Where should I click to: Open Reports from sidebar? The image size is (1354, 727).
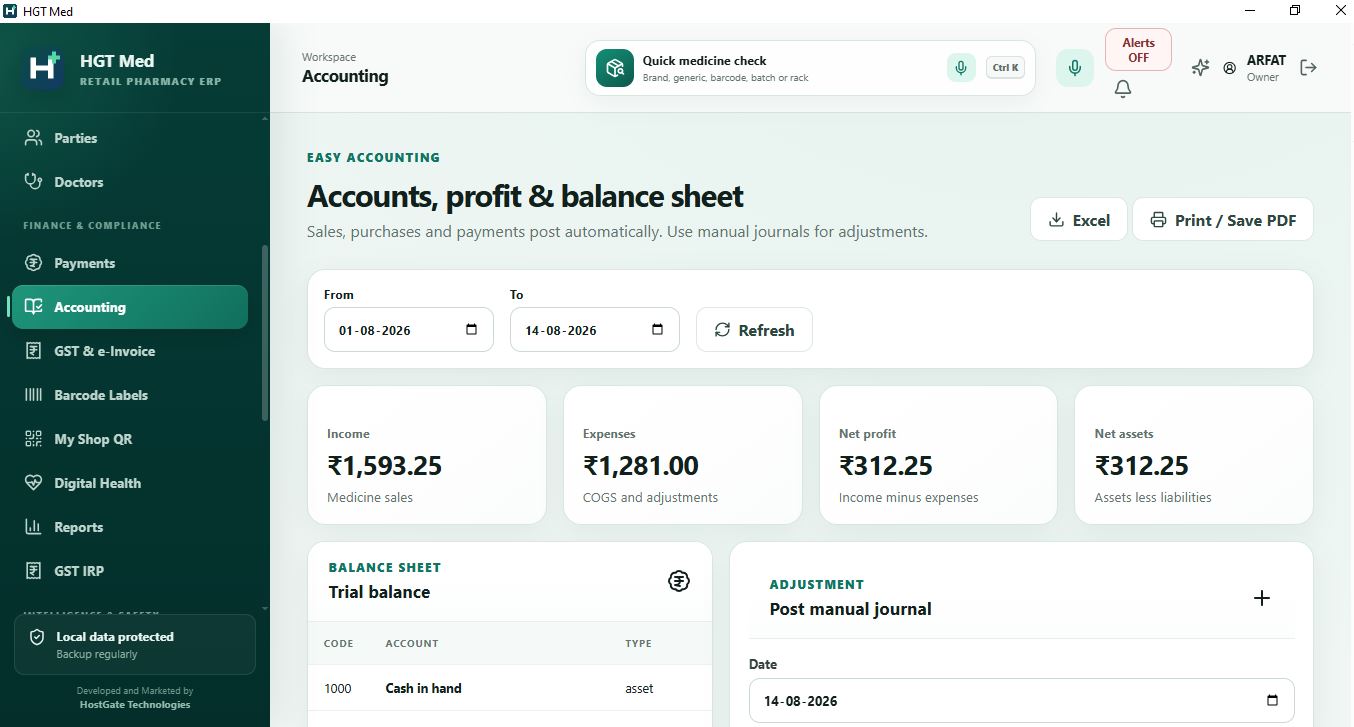click(x=130, y=527)
